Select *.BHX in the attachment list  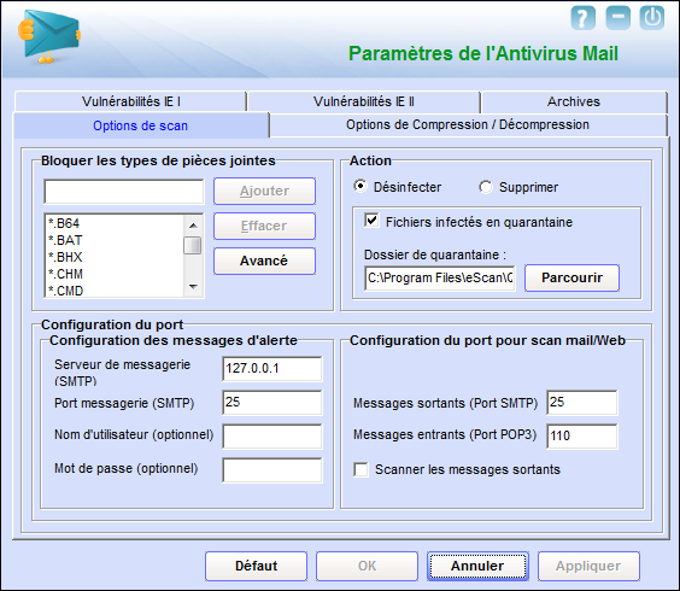coord(115,257)
